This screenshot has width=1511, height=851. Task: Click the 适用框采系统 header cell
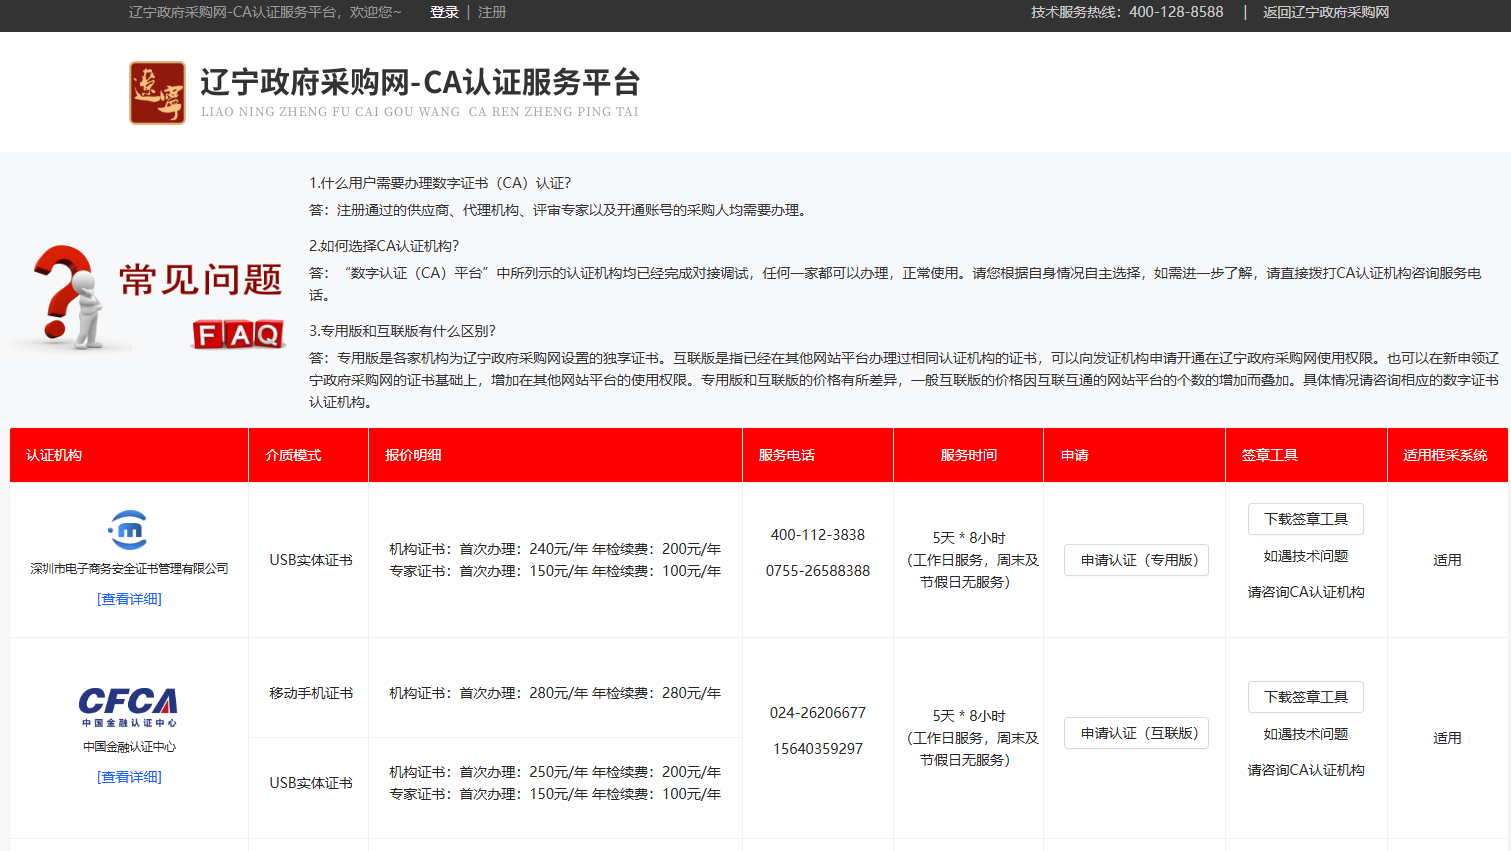pyautogui.click(x=1447, y=454)
